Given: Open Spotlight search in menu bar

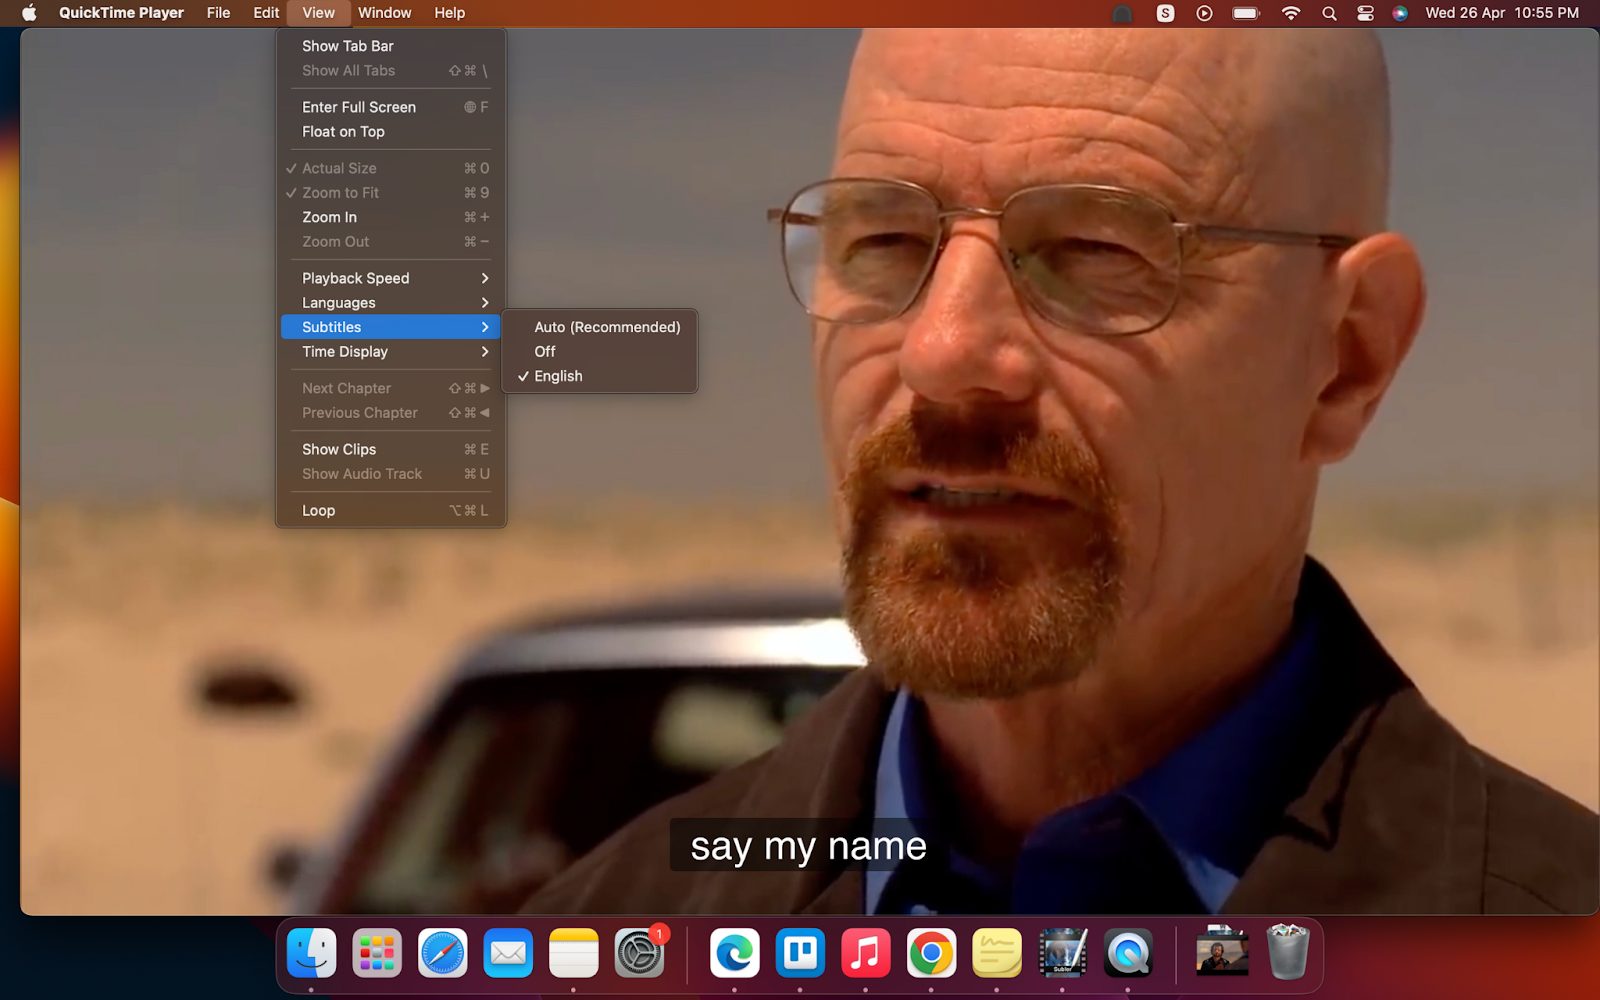Looking at the screenshot, I should pos(1329,13).
